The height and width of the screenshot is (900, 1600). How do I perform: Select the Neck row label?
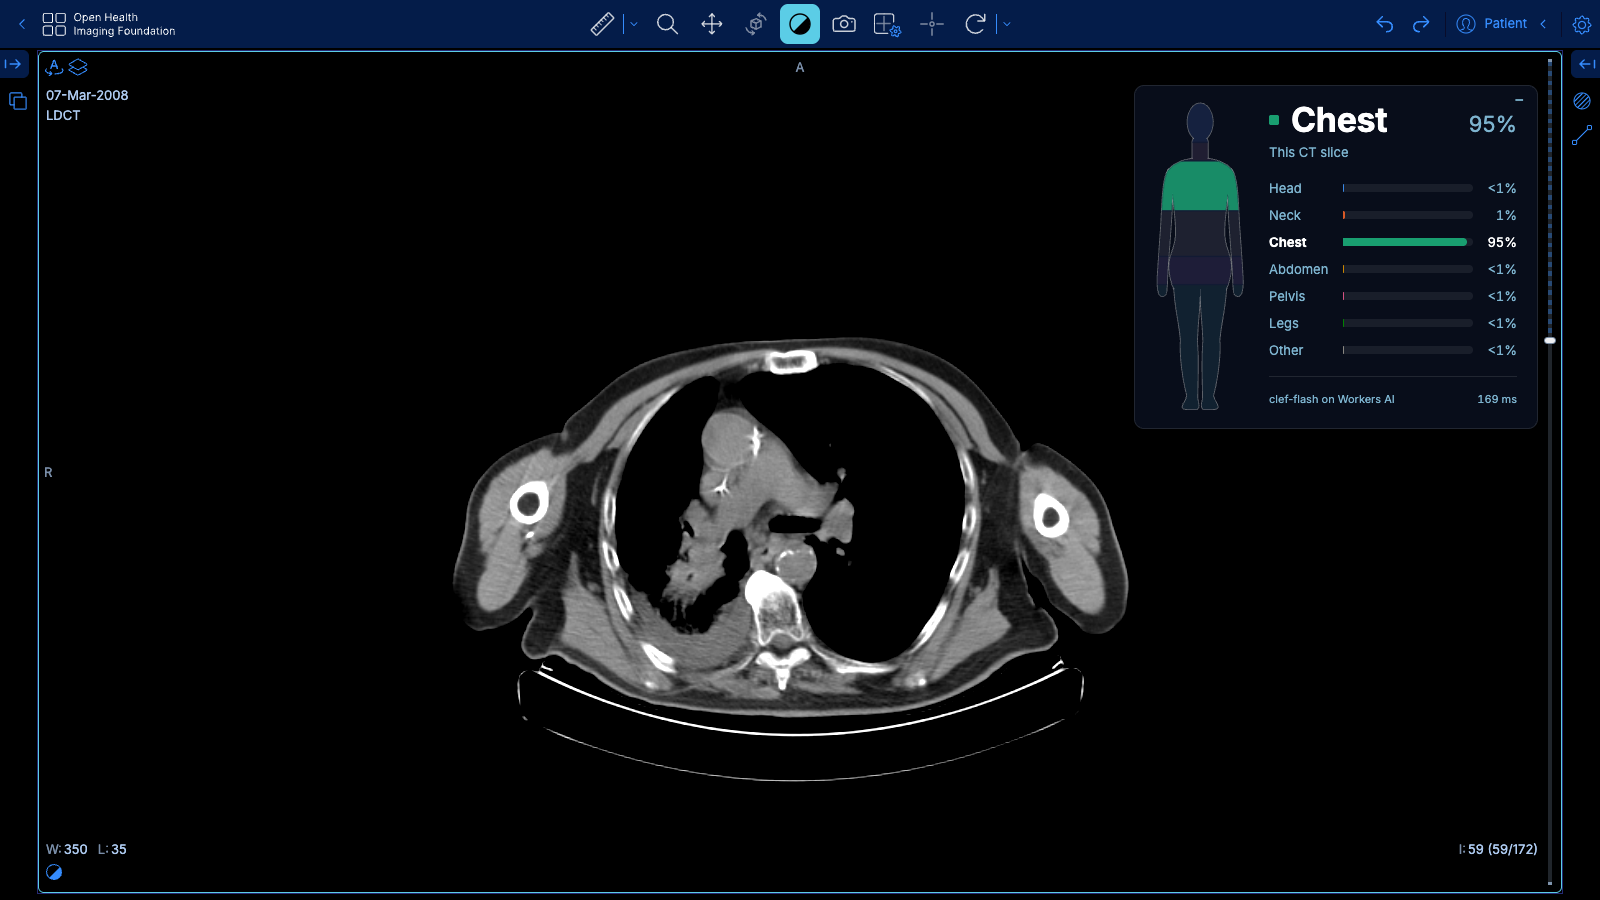coord(1285,215)
